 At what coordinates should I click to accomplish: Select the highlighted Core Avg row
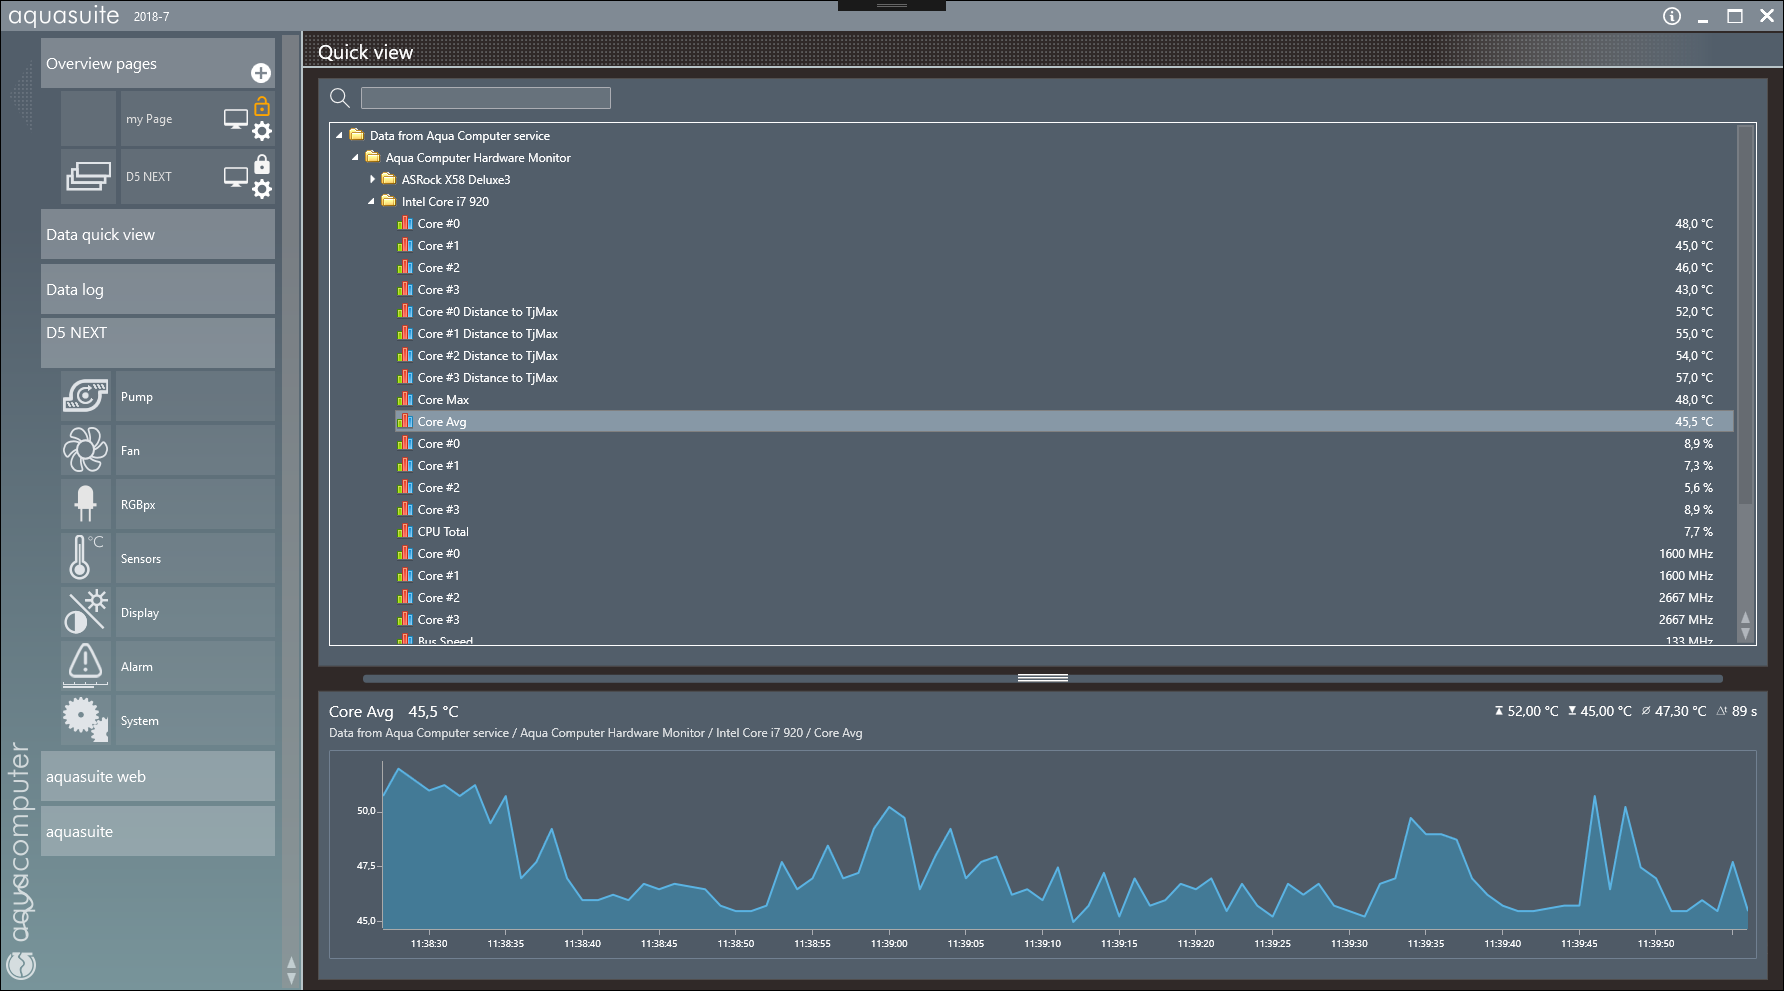(x=1064, y=421)
